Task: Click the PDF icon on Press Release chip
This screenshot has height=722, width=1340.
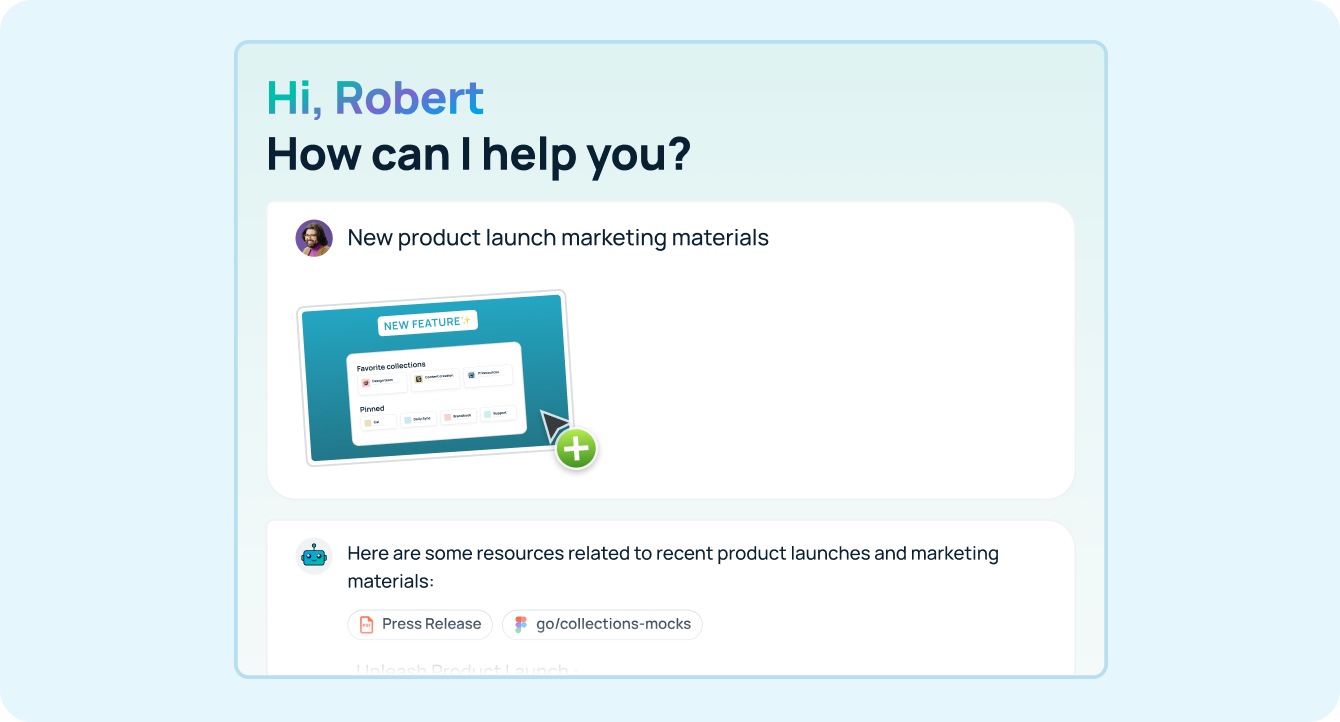Action: click(x=366, y=624)
